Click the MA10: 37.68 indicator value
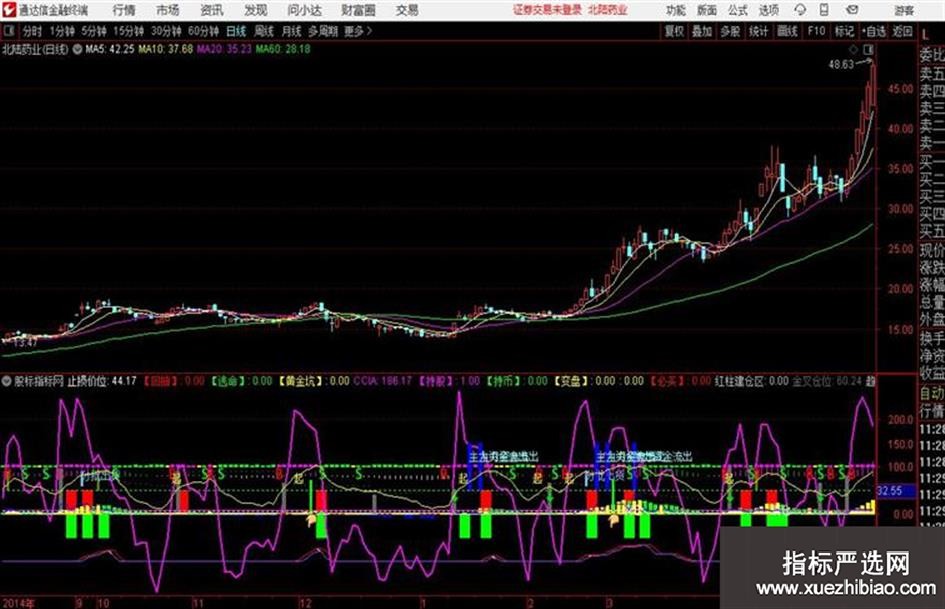Image resolution: width=945 pixels, height=609 pixels. point(166,49)
